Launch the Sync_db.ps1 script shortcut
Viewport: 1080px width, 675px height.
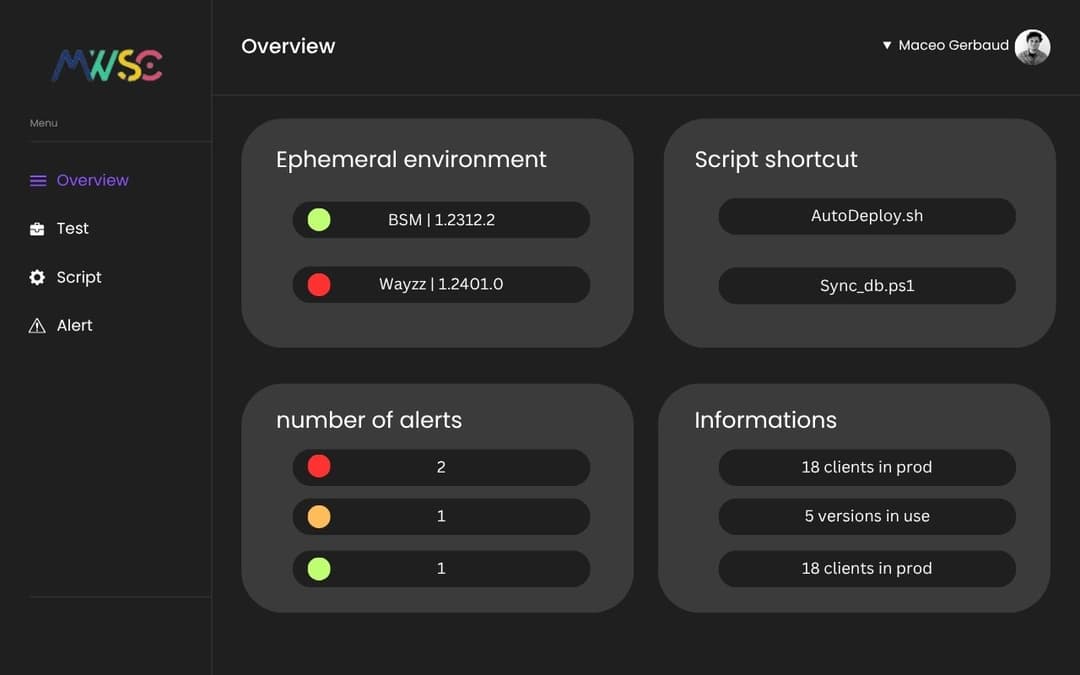(x=866, y=286)
